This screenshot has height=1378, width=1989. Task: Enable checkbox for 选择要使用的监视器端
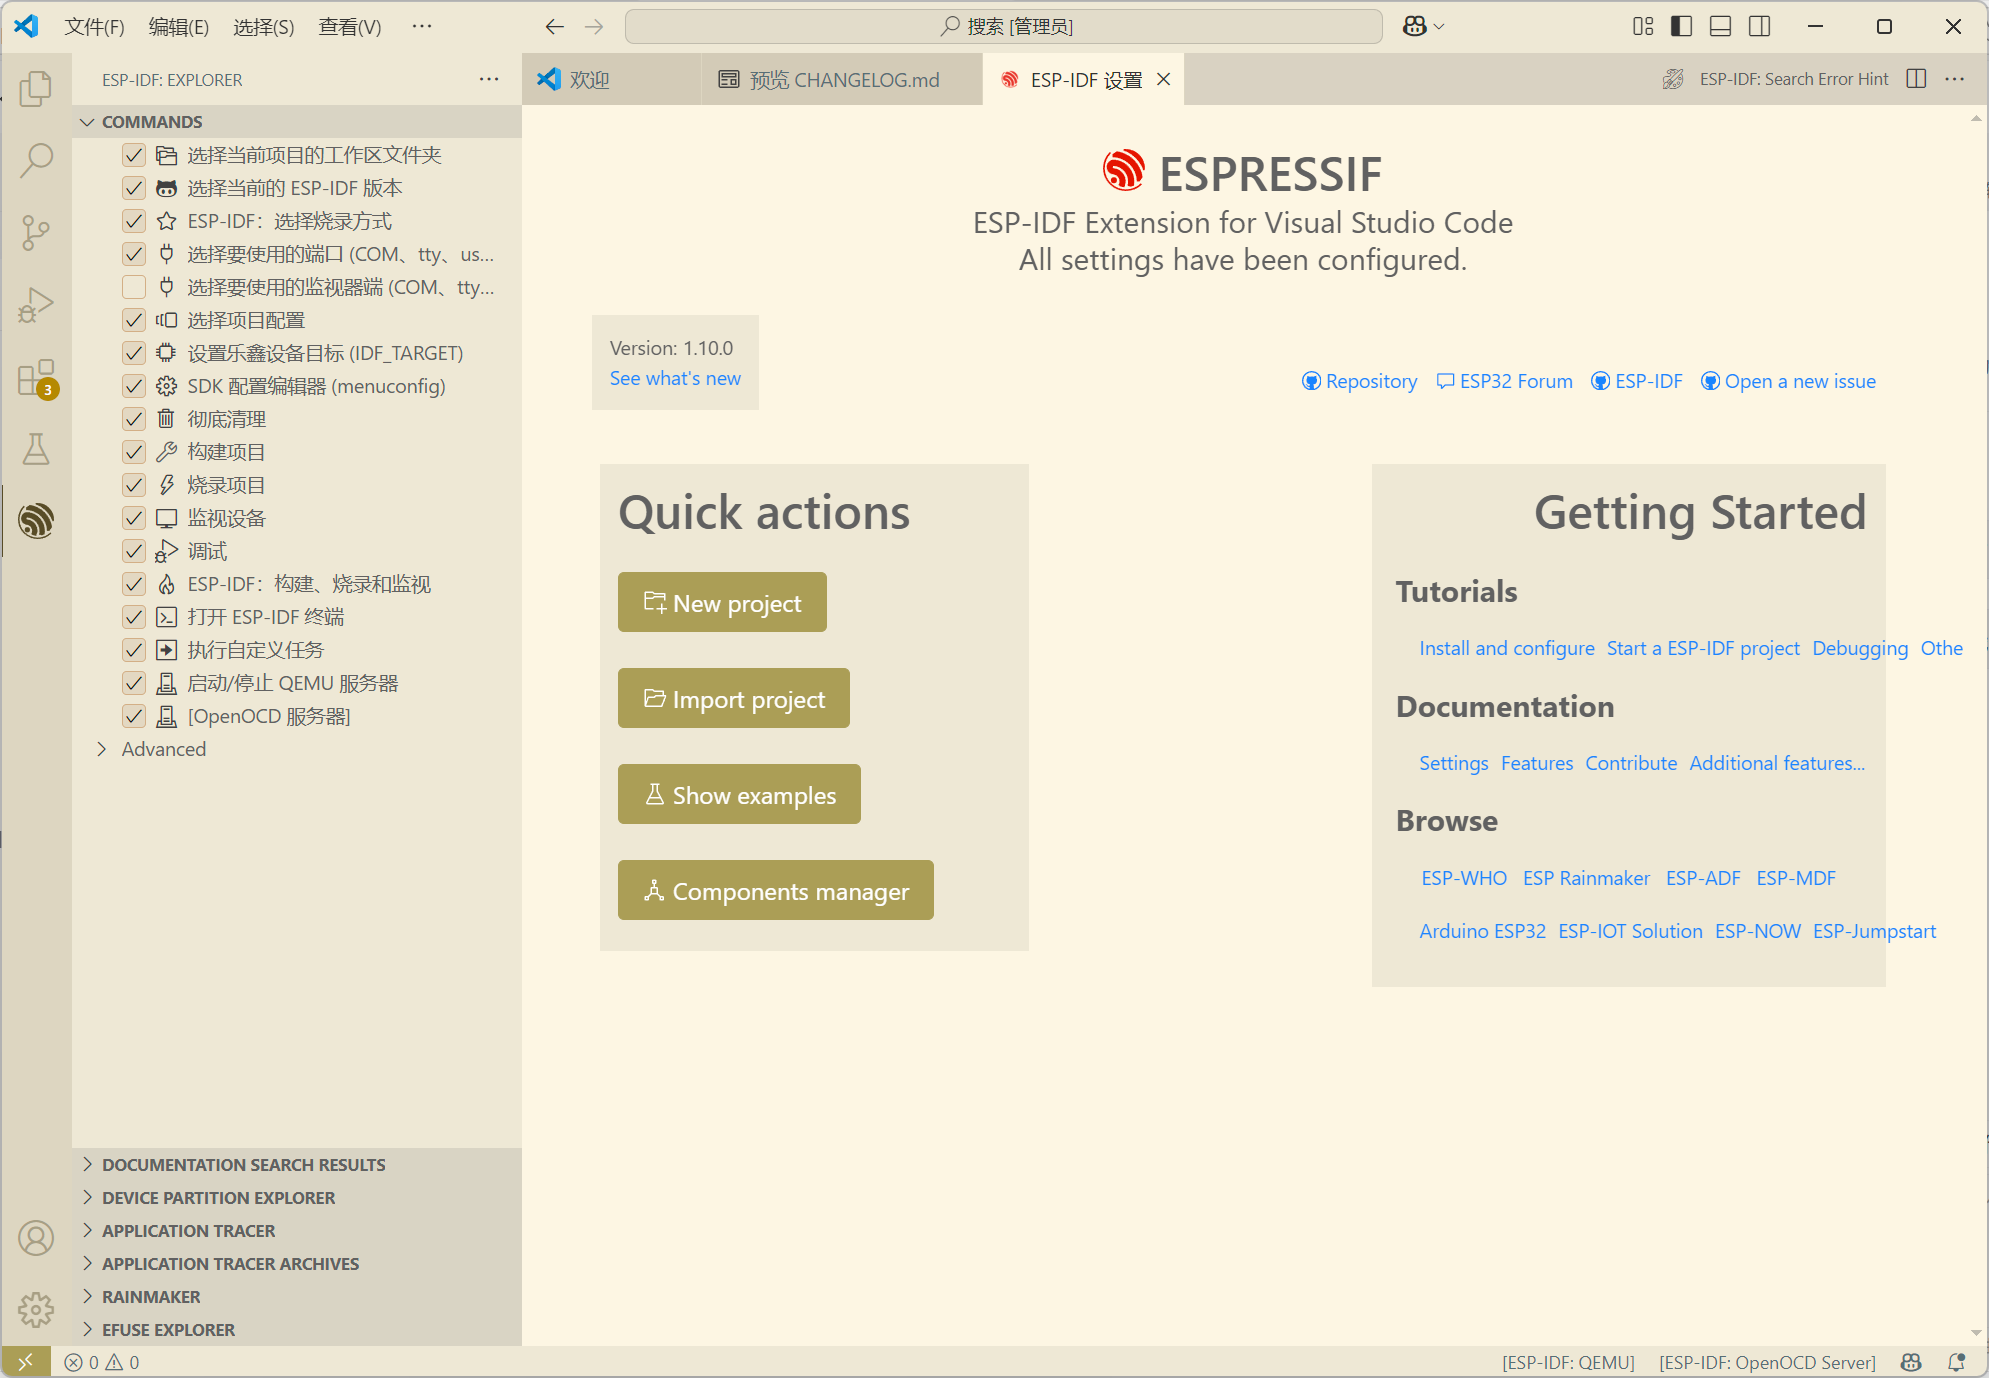click(x=134, y=287)
